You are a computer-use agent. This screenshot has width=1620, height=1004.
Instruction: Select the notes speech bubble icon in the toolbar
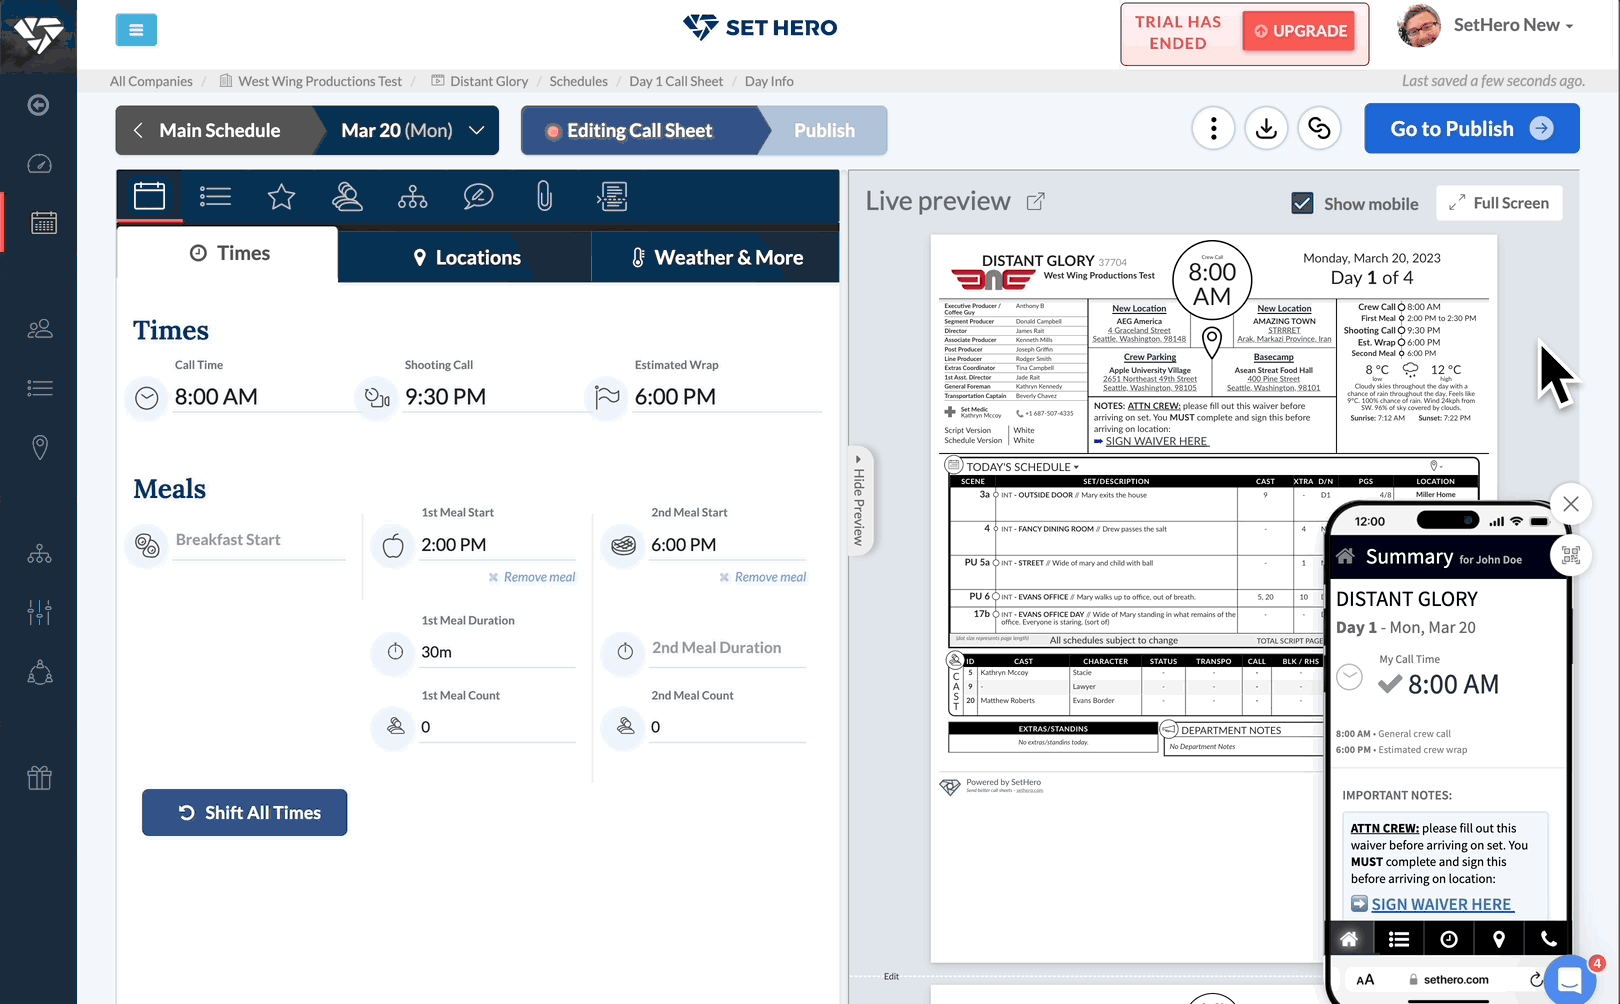478,196
